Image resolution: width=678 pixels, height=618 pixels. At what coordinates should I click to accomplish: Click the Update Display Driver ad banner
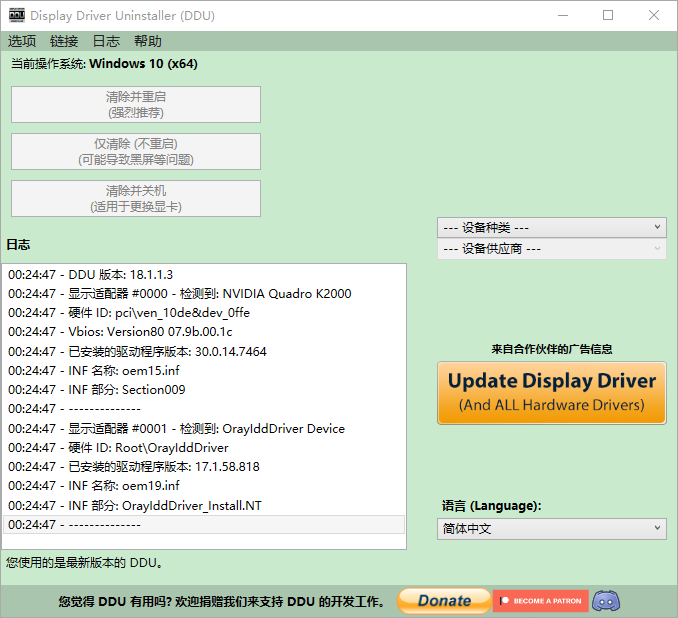552,393
